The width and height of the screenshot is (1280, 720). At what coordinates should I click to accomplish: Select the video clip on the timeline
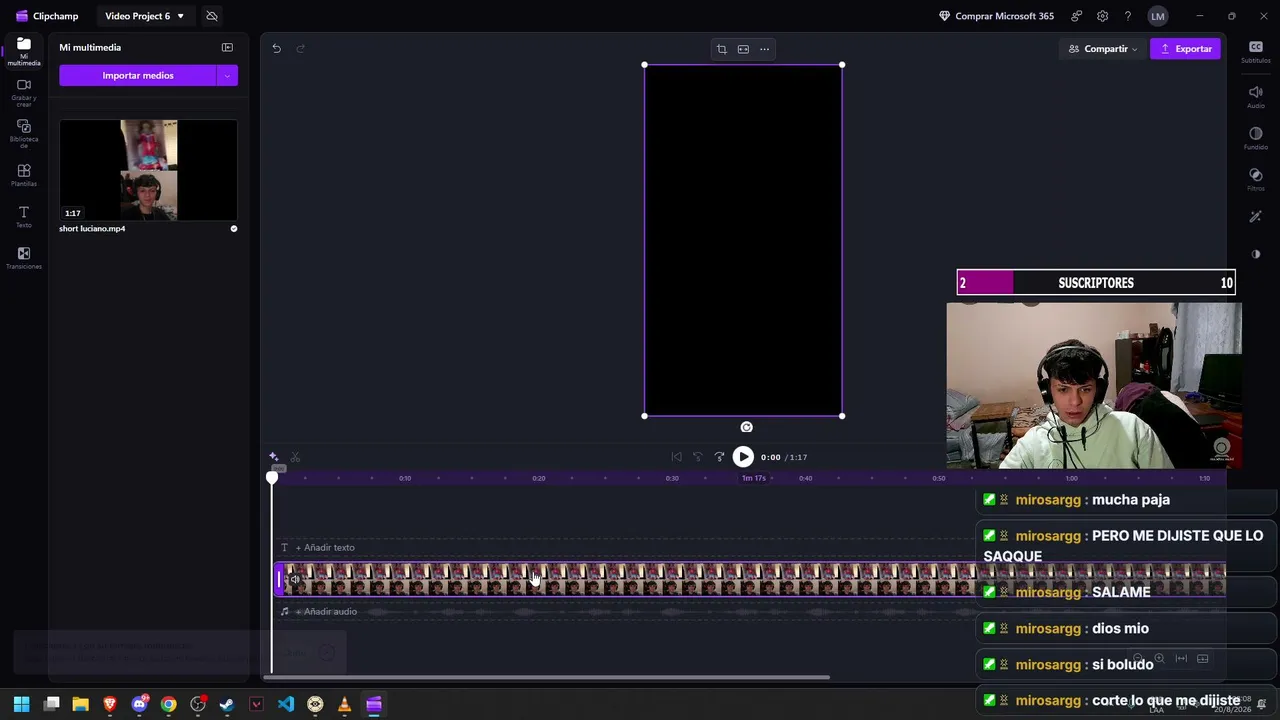(750, 580)
